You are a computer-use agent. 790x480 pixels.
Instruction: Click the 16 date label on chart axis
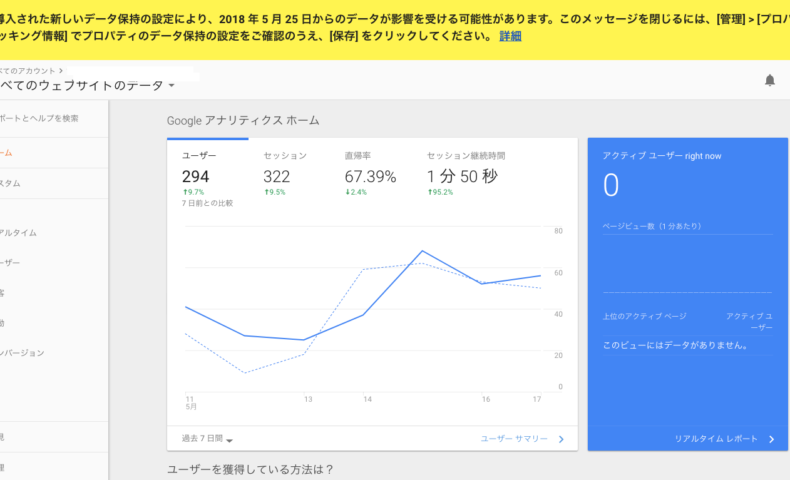[486, 399]
